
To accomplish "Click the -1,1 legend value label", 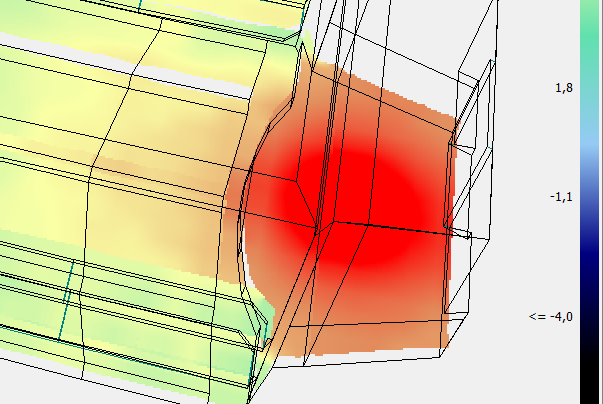I will pyautogui.click(x=561, y=197).
